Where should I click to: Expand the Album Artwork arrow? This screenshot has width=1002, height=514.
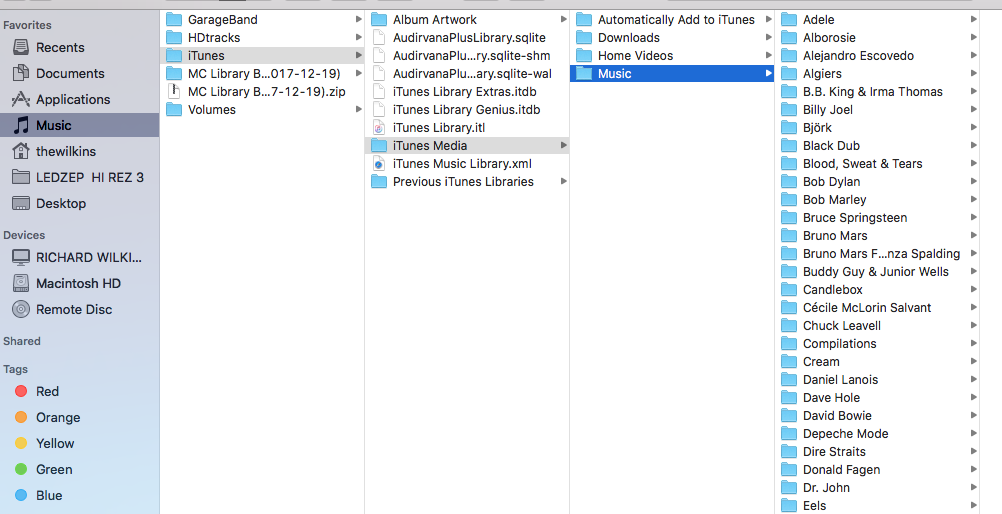(564, 19)
